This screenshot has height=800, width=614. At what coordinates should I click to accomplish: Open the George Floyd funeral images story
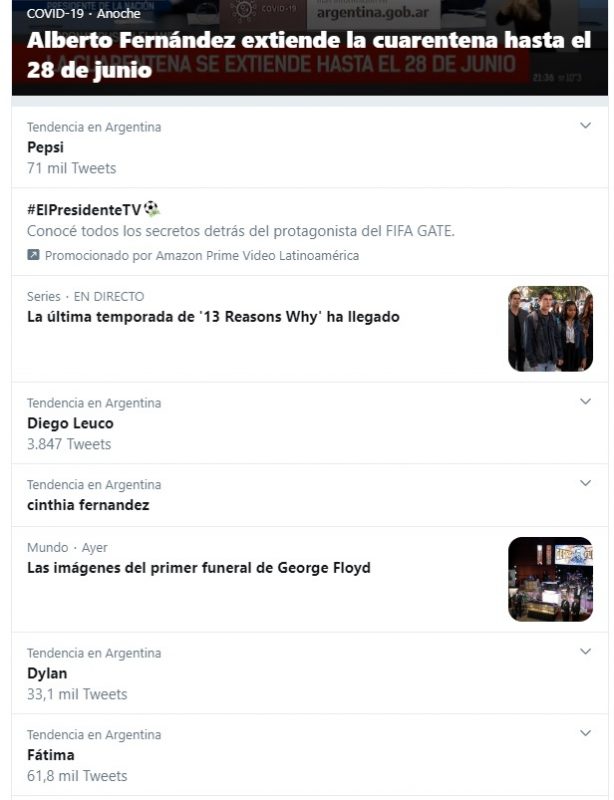tap(198, 568)
